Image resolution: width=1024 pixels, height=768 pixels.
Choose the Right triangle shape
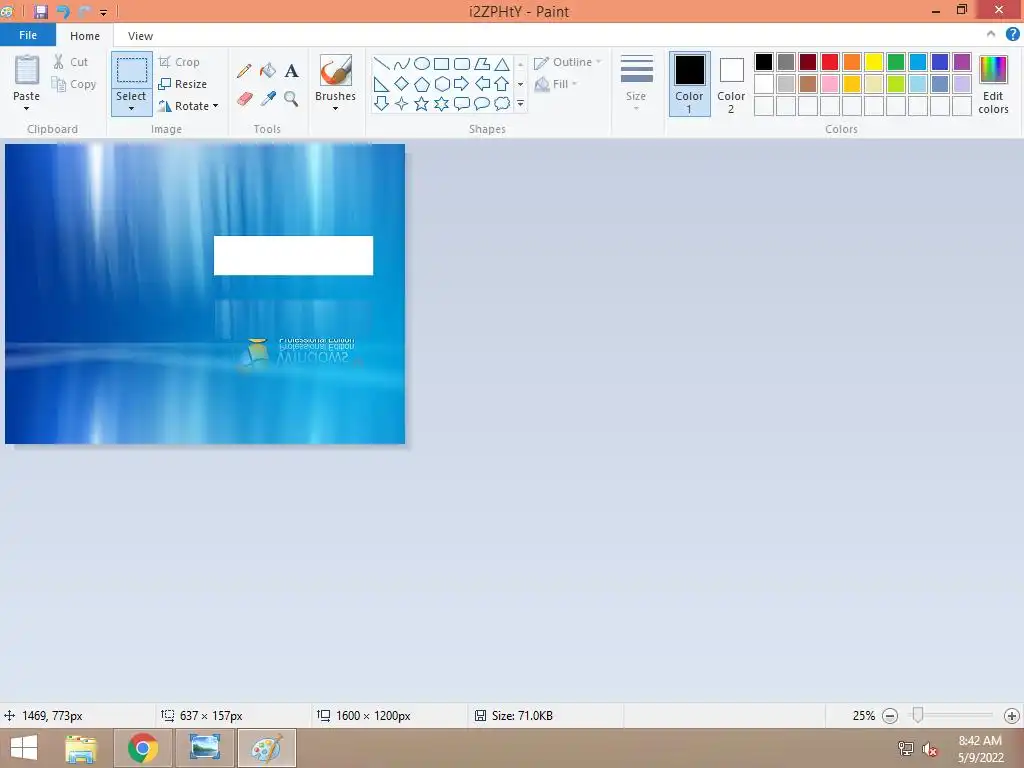click(381, 84)
